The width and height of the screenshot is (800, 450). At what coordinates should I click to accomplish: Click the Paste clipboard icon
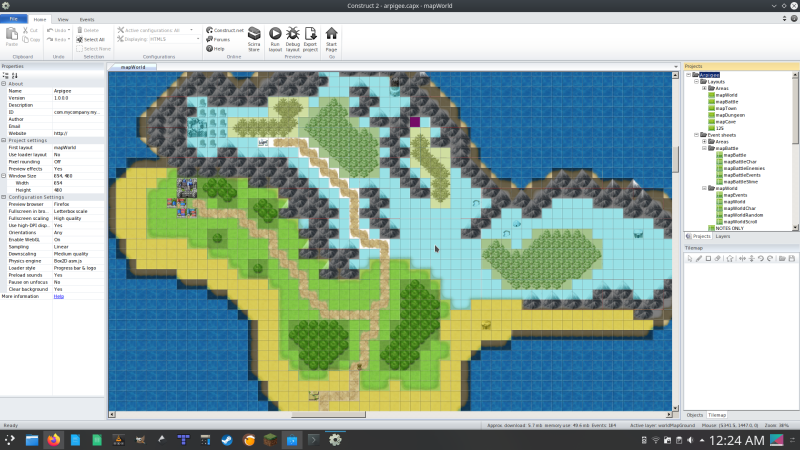[12, 34]
